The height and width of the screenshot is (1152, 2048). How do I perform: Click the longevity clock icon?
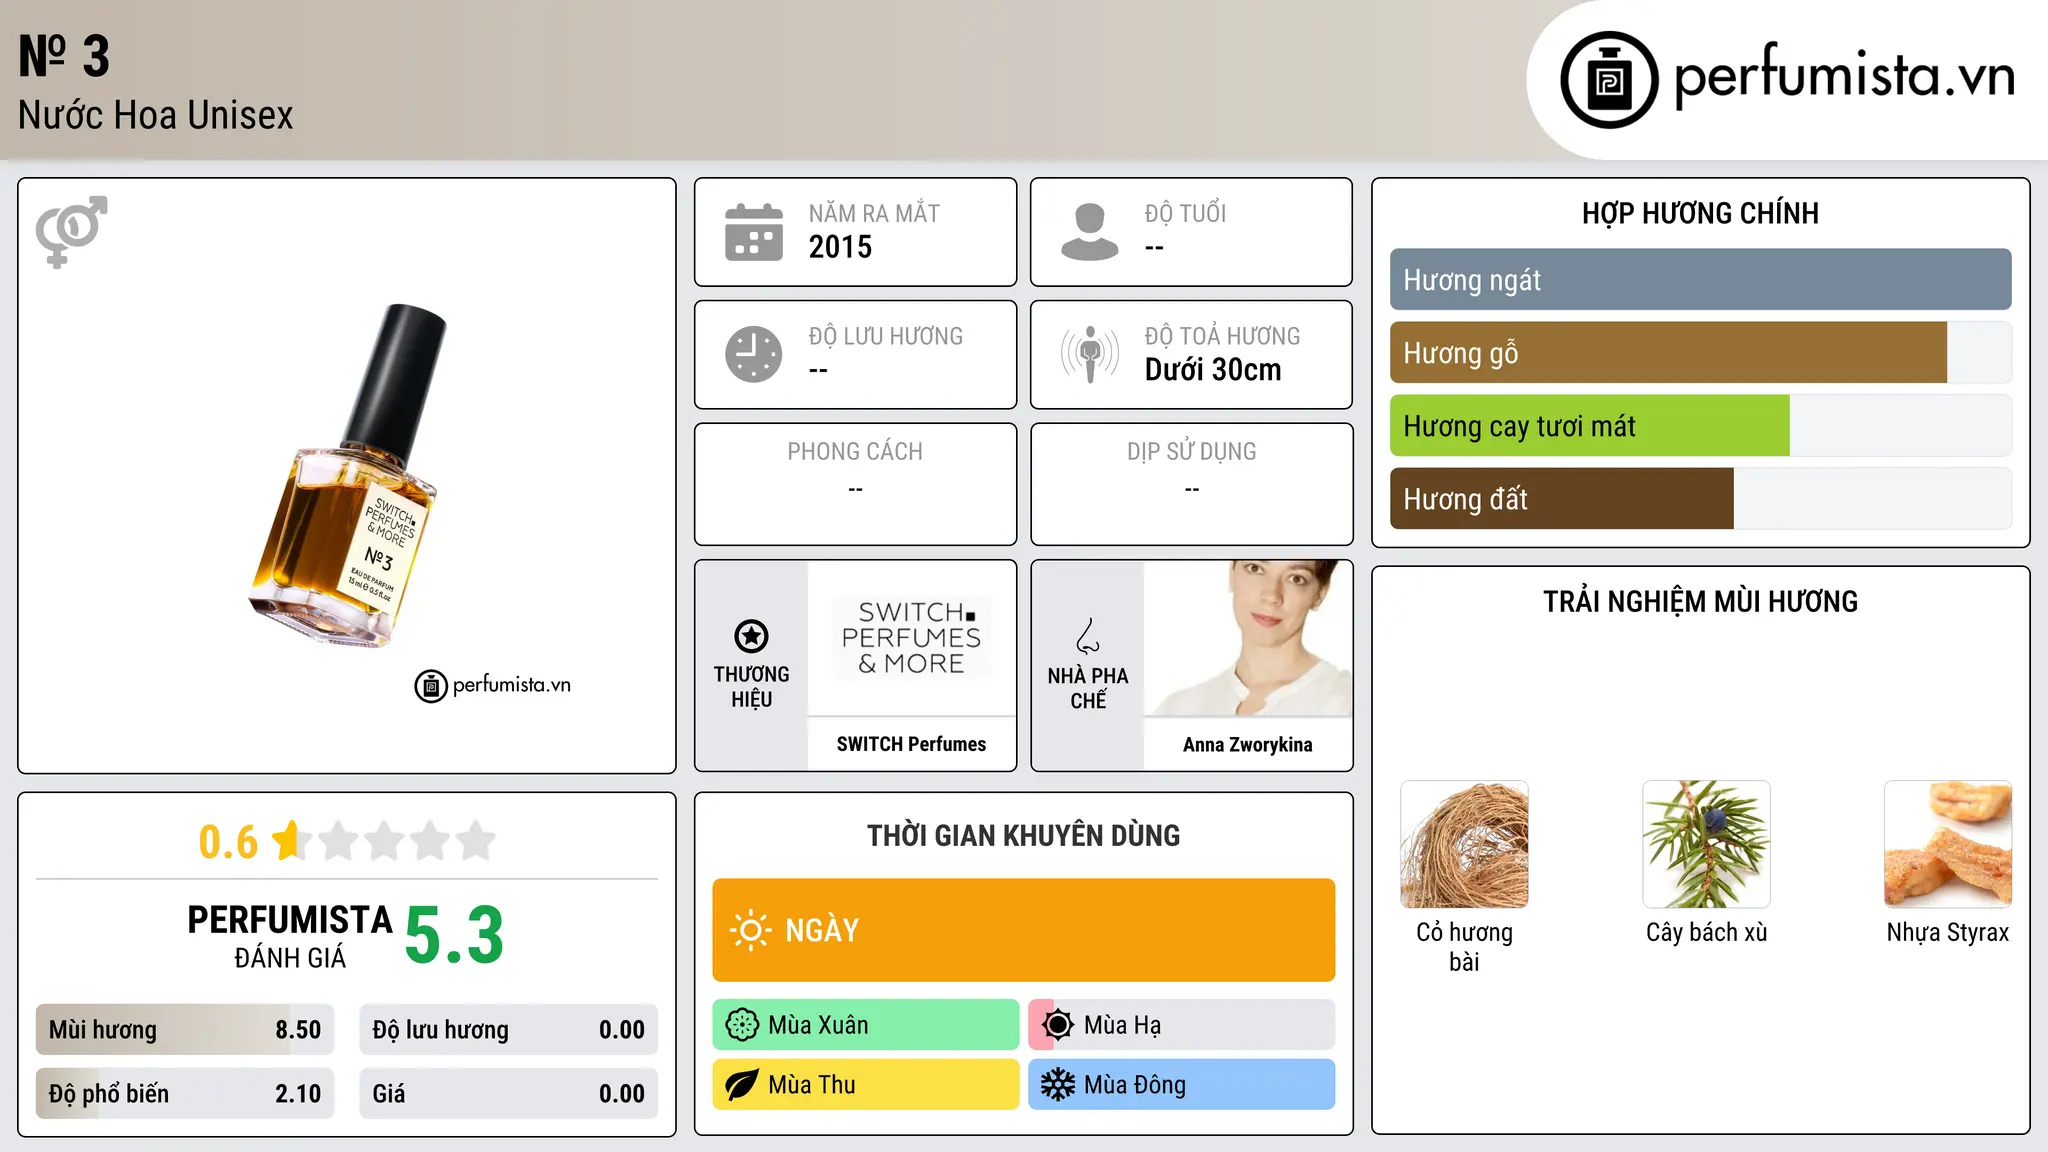tap(754, 354)
